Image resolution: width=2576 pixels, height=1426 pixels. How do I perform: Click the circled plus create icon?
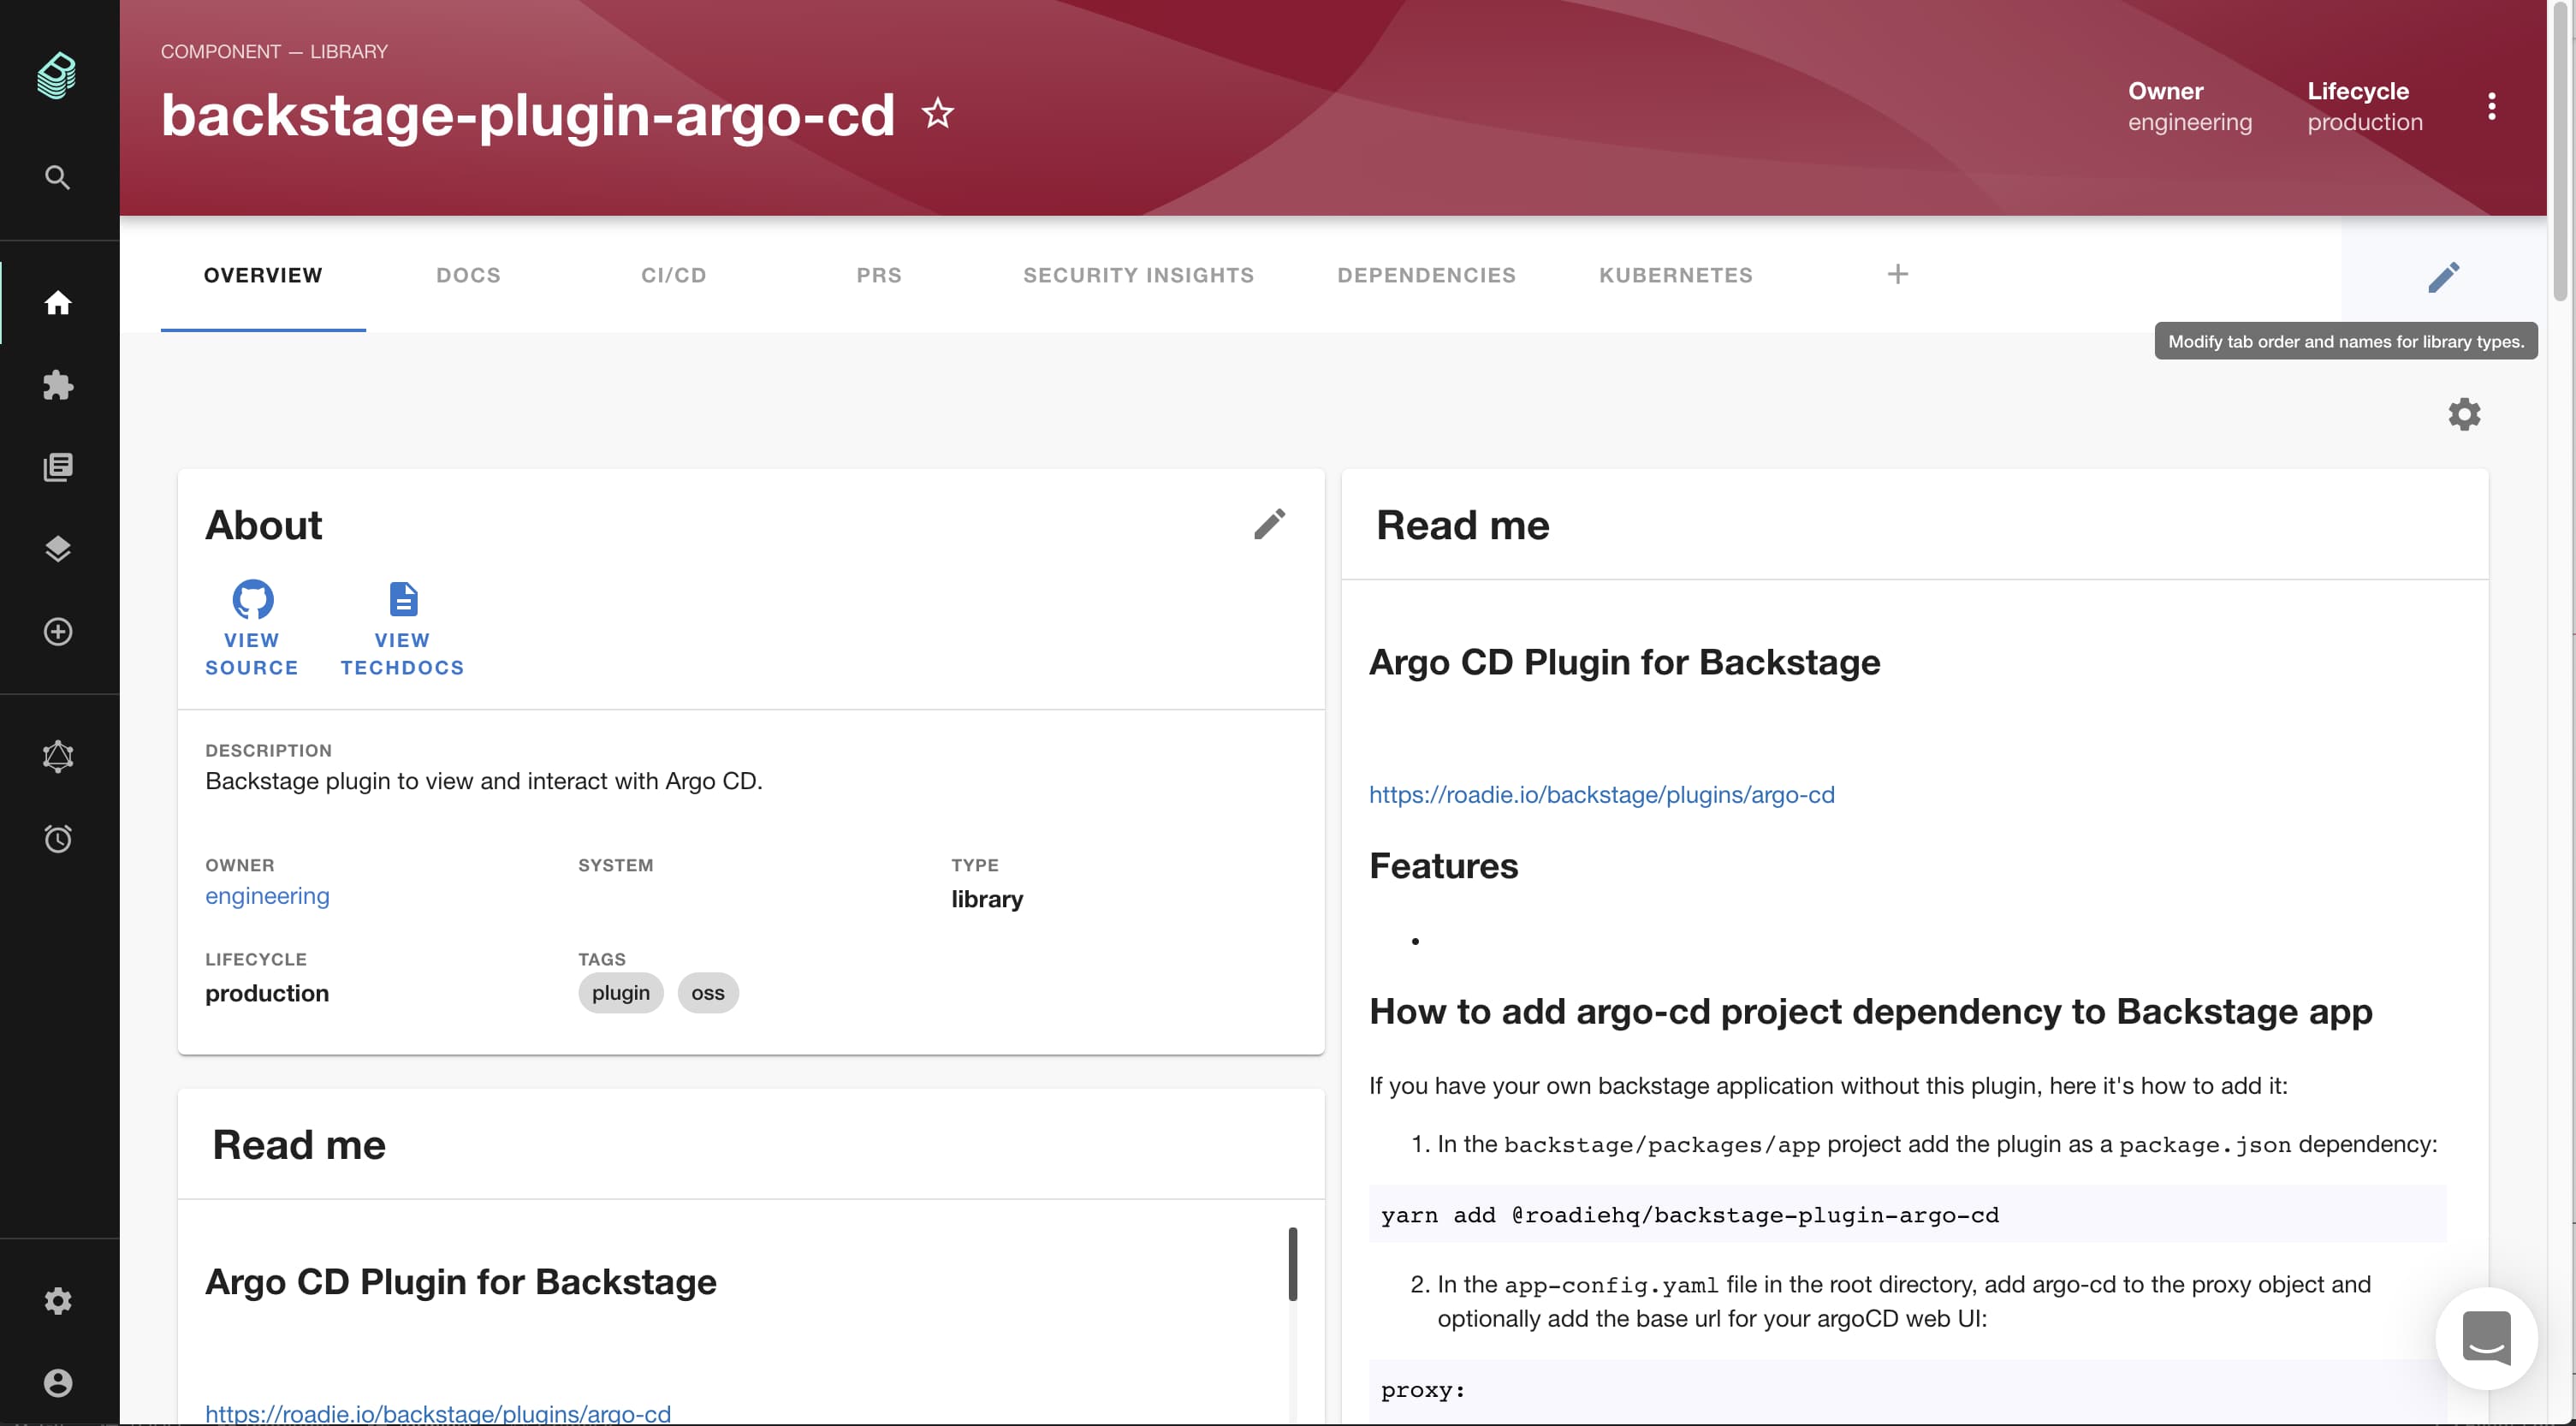pos(58,631)
